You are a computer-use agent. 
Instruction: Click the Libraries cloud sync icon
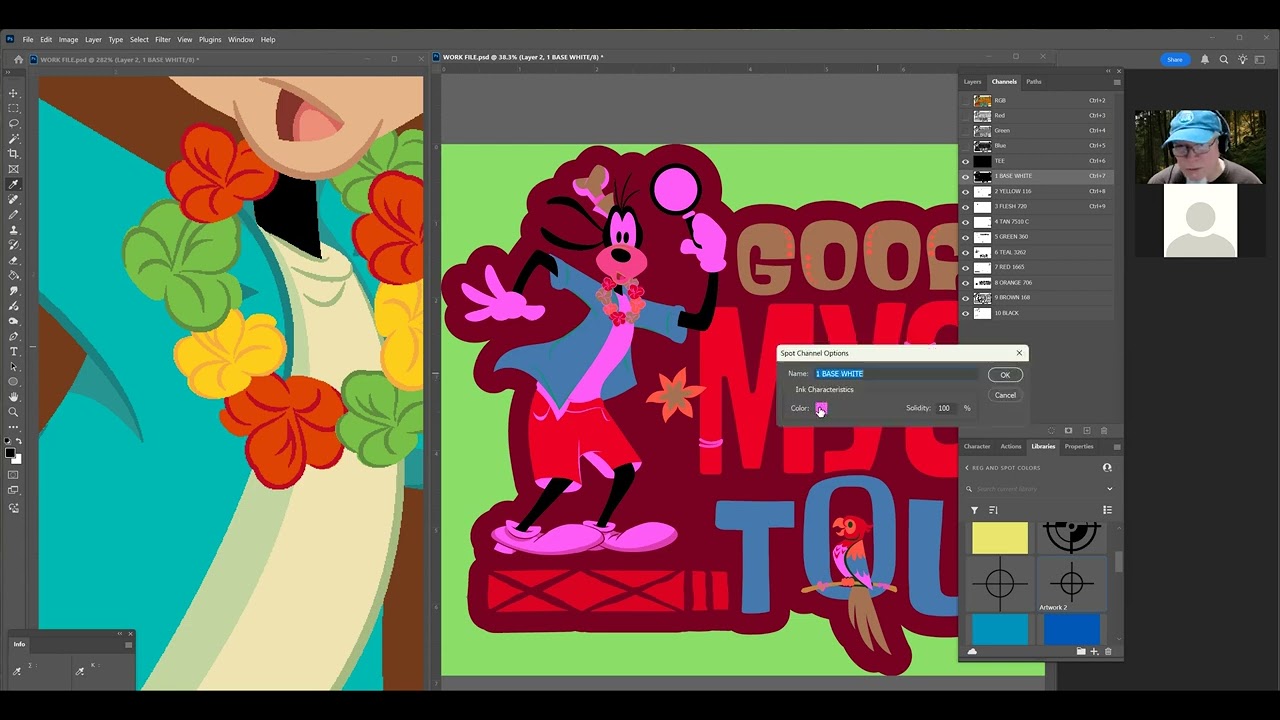point(972,652)
